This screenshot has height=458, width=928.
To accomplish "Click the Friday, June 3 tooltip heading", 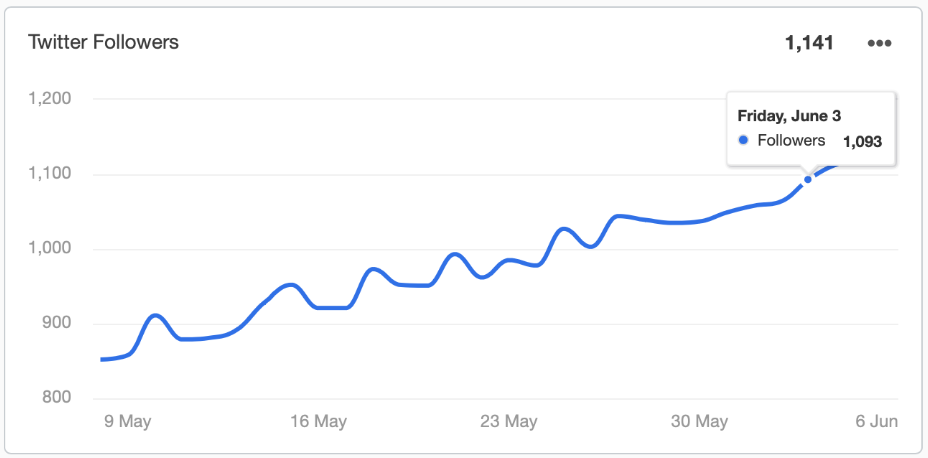I will 789,116.
